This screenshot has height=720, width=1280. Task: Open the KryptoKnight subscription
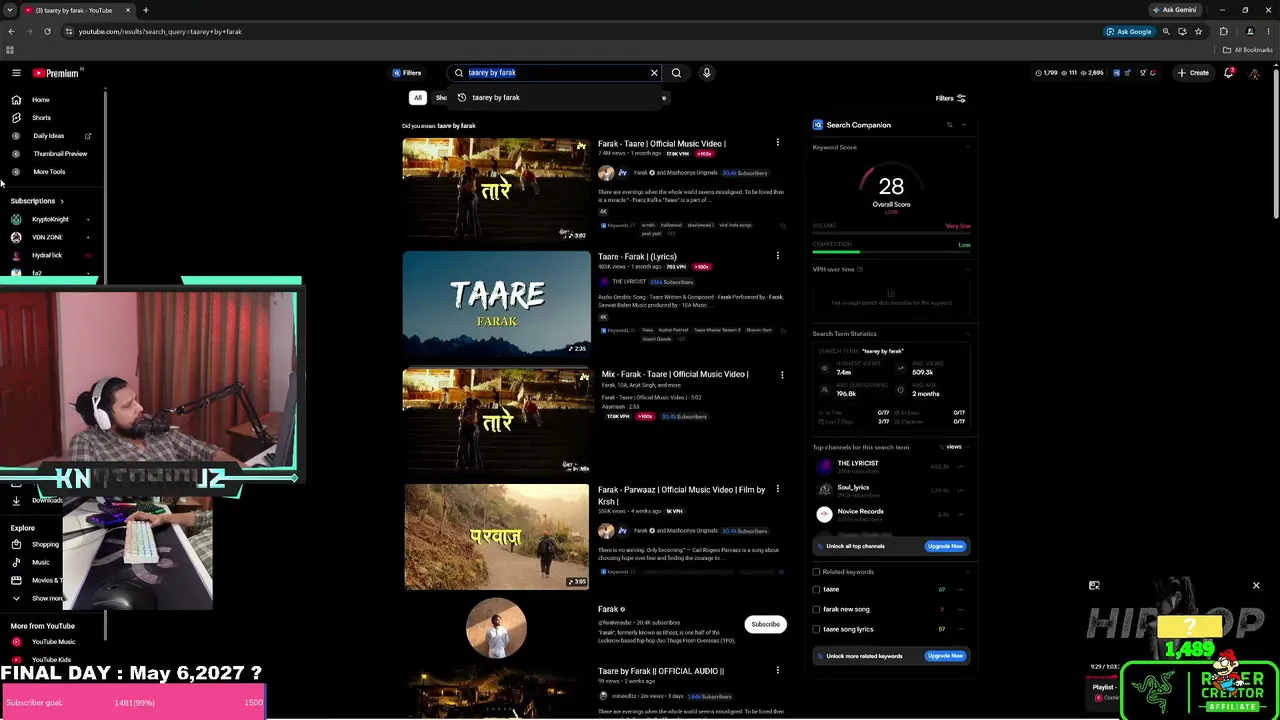50,219
